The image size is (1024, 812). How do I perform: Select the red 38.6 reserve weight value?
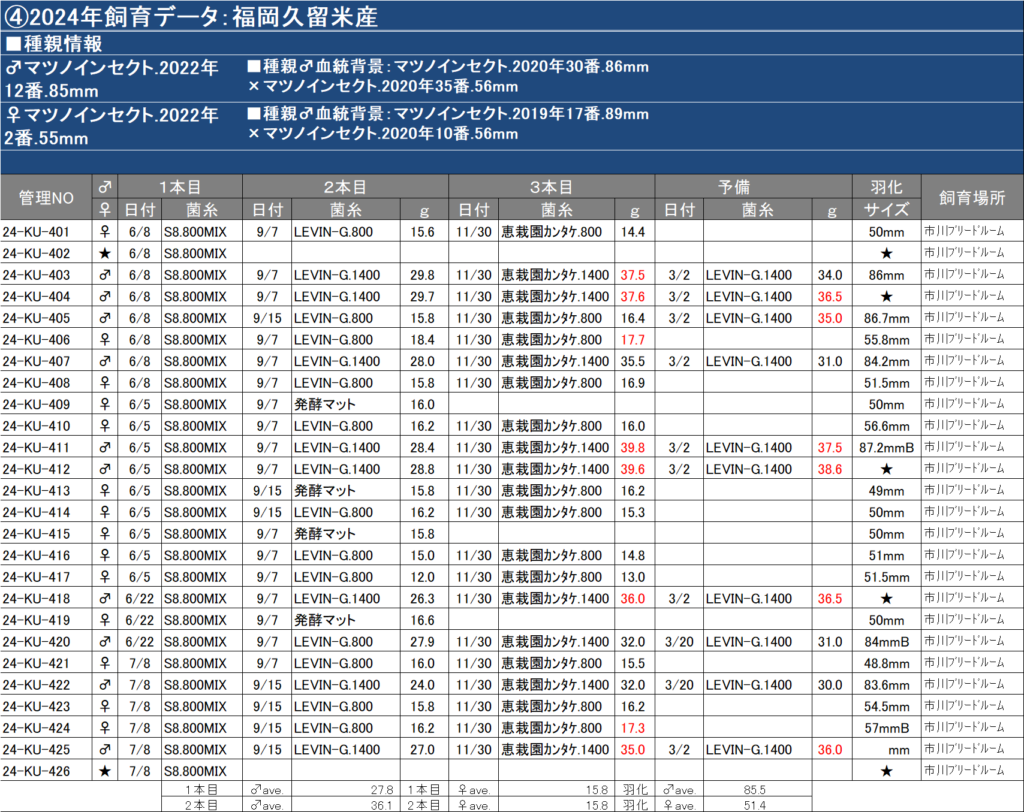tap(829, 469)
